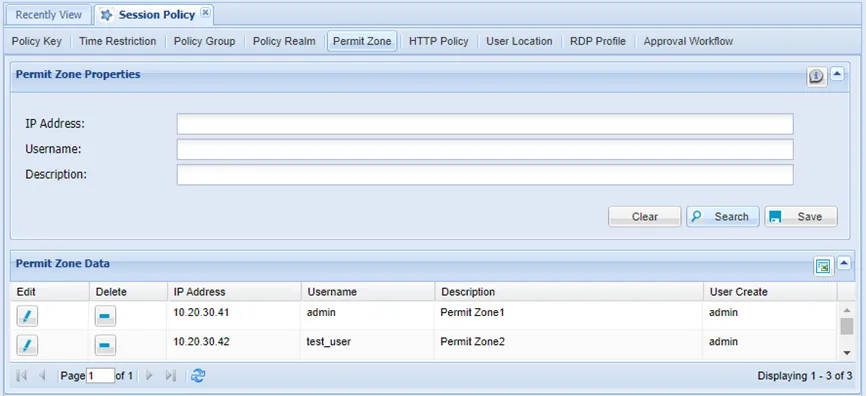Open the Policy Key section

(36, 41)
